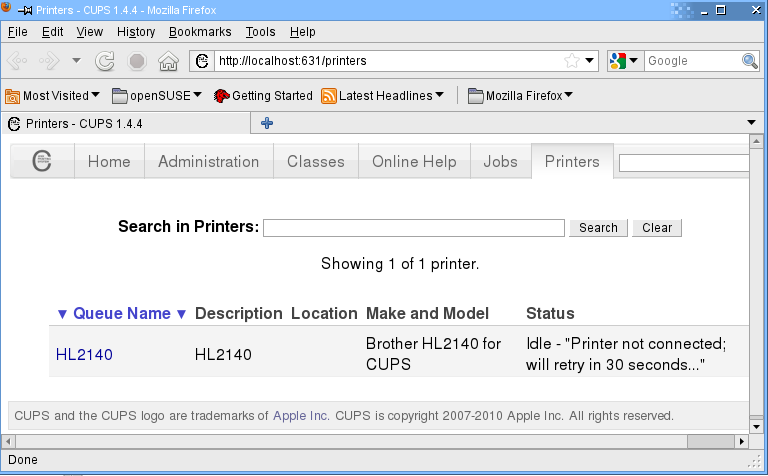
Task: Open the URL bar history dropdown
Action: click(x=590, y=61)
